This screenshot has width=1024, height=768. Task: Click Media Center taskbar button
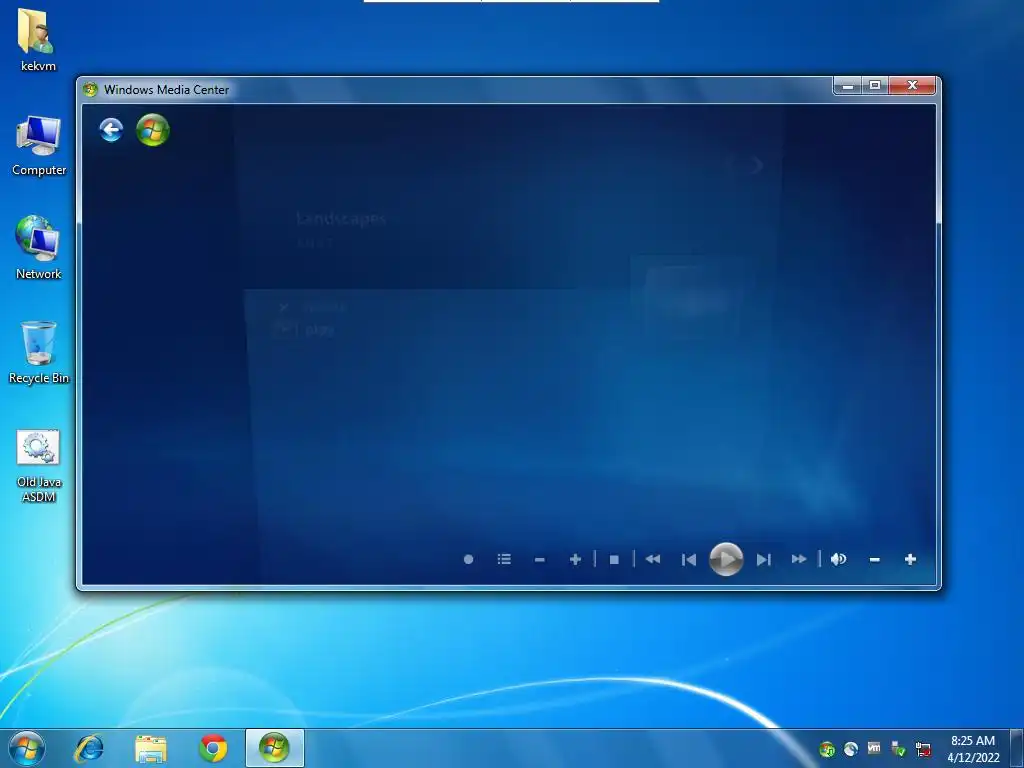pyautogui.click(x=274, y=748)
